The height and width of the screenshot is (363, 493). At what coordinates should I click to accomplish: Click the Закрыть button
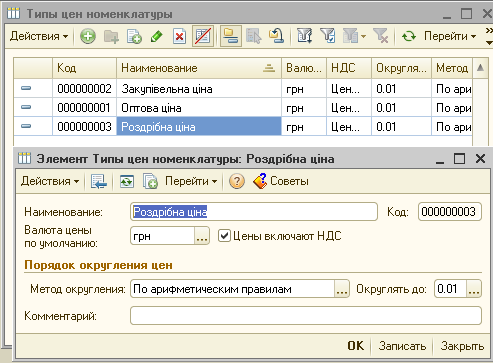point(462,346)
